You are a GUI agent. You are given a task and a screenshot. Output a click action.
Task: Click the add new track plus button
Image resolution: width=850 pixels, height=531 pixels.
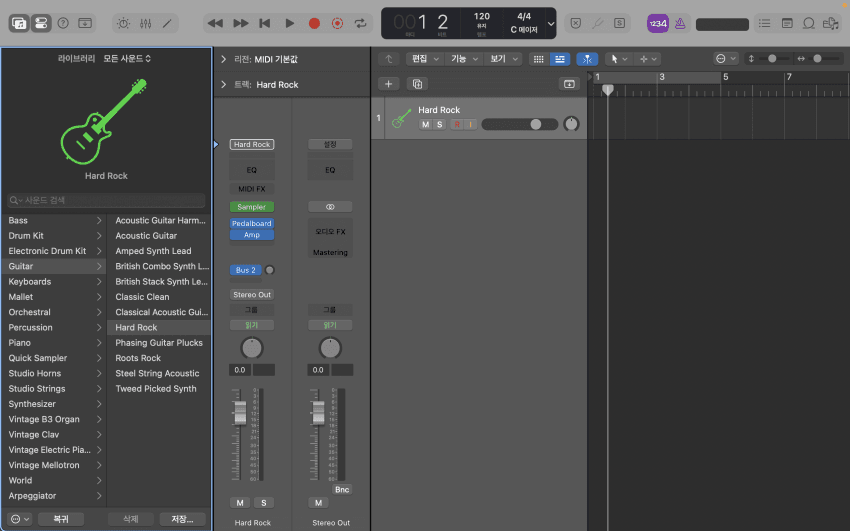coord(390,84)
